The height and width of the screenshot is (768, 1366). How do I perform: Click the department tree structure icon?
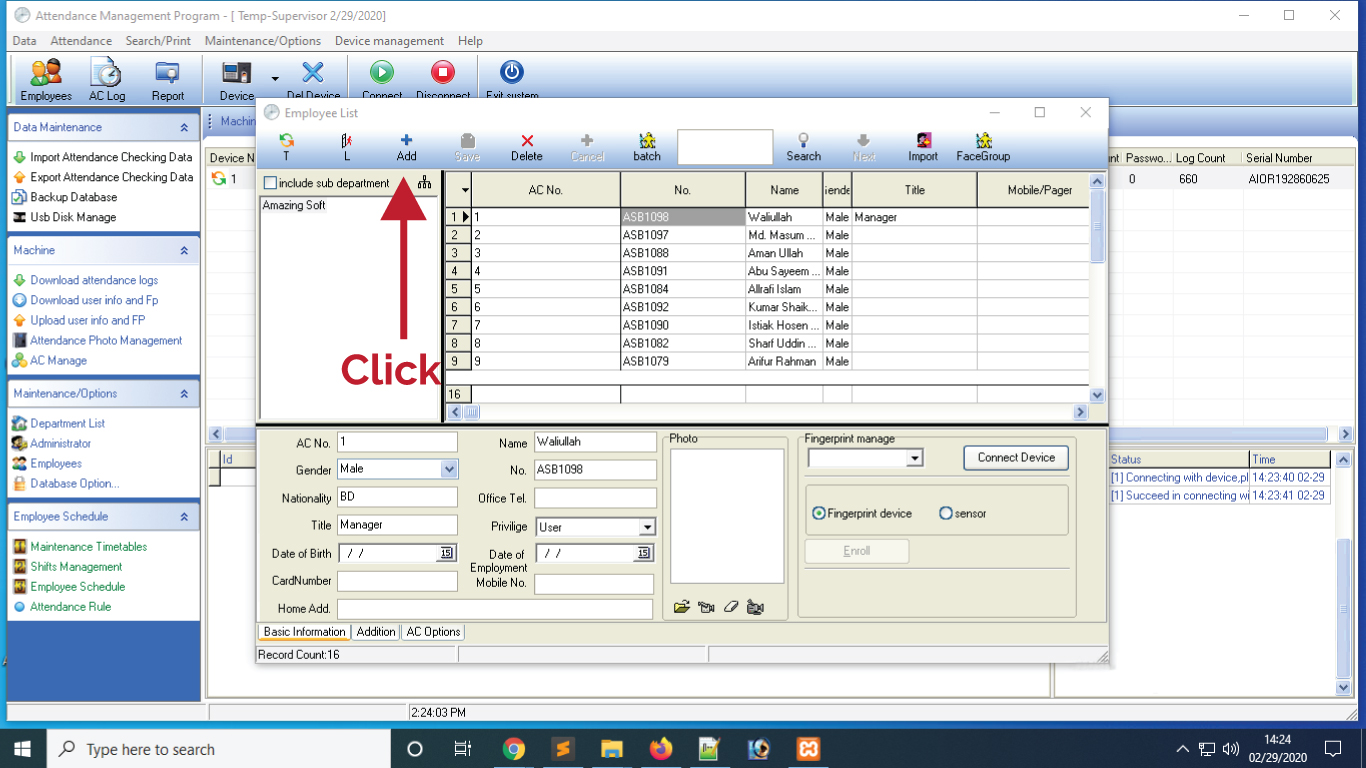coord(425,183)
